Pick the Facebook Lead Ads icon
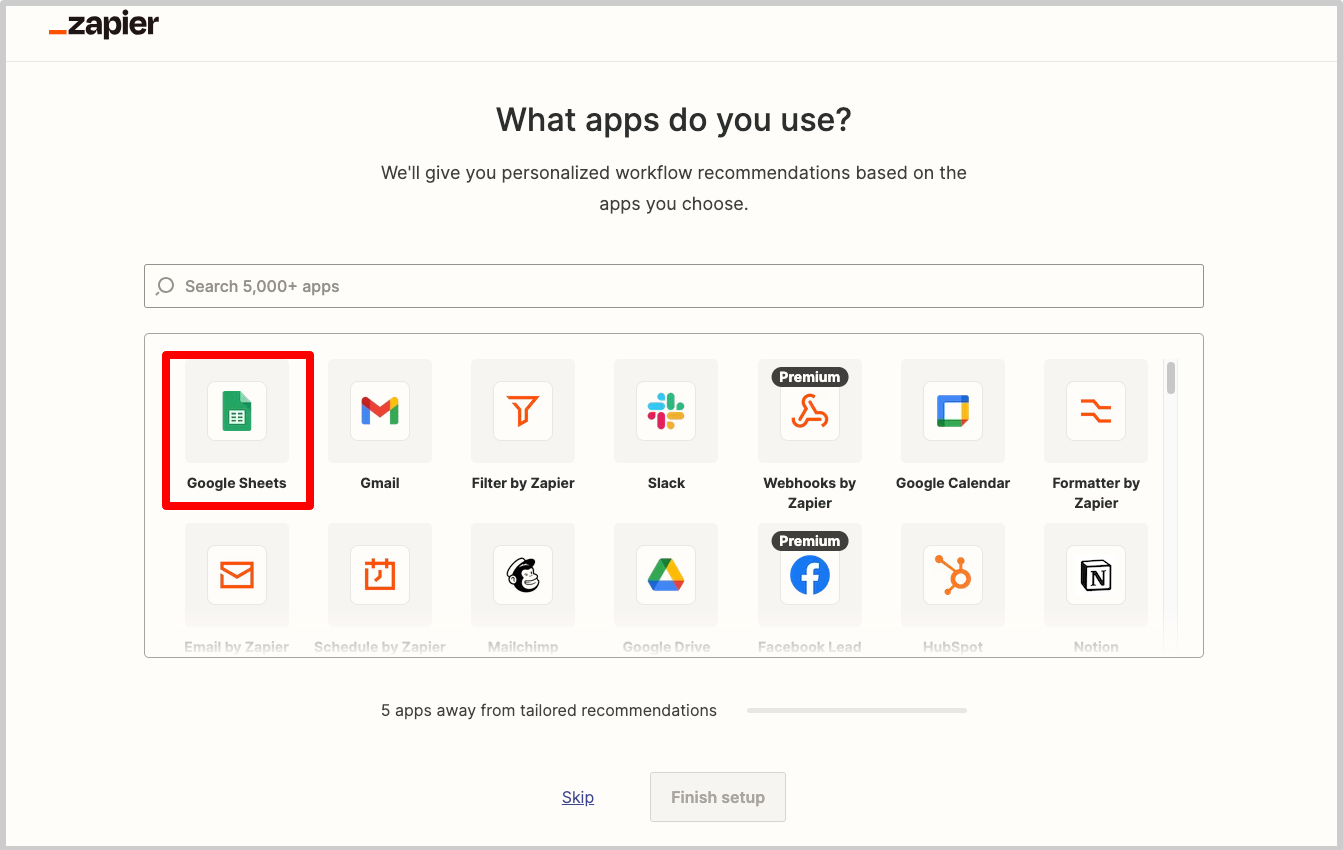Screen dimensions: 1343x850 point(810,575)
